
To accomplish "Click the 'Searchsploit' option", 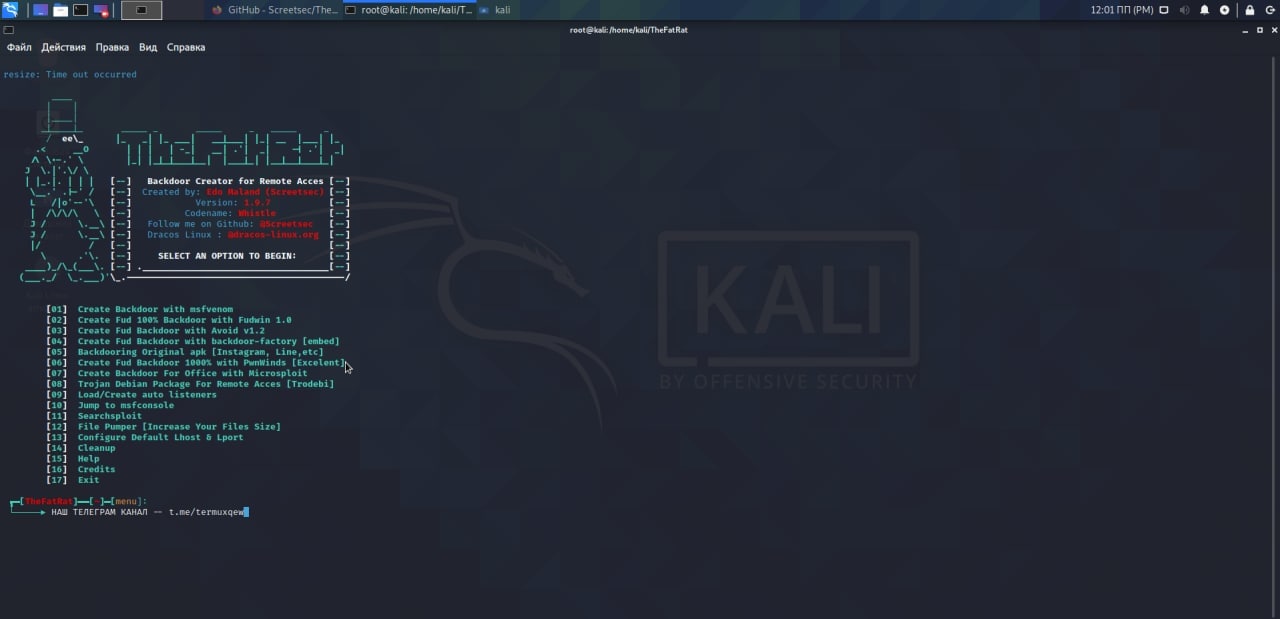I will tap(110, 416).
